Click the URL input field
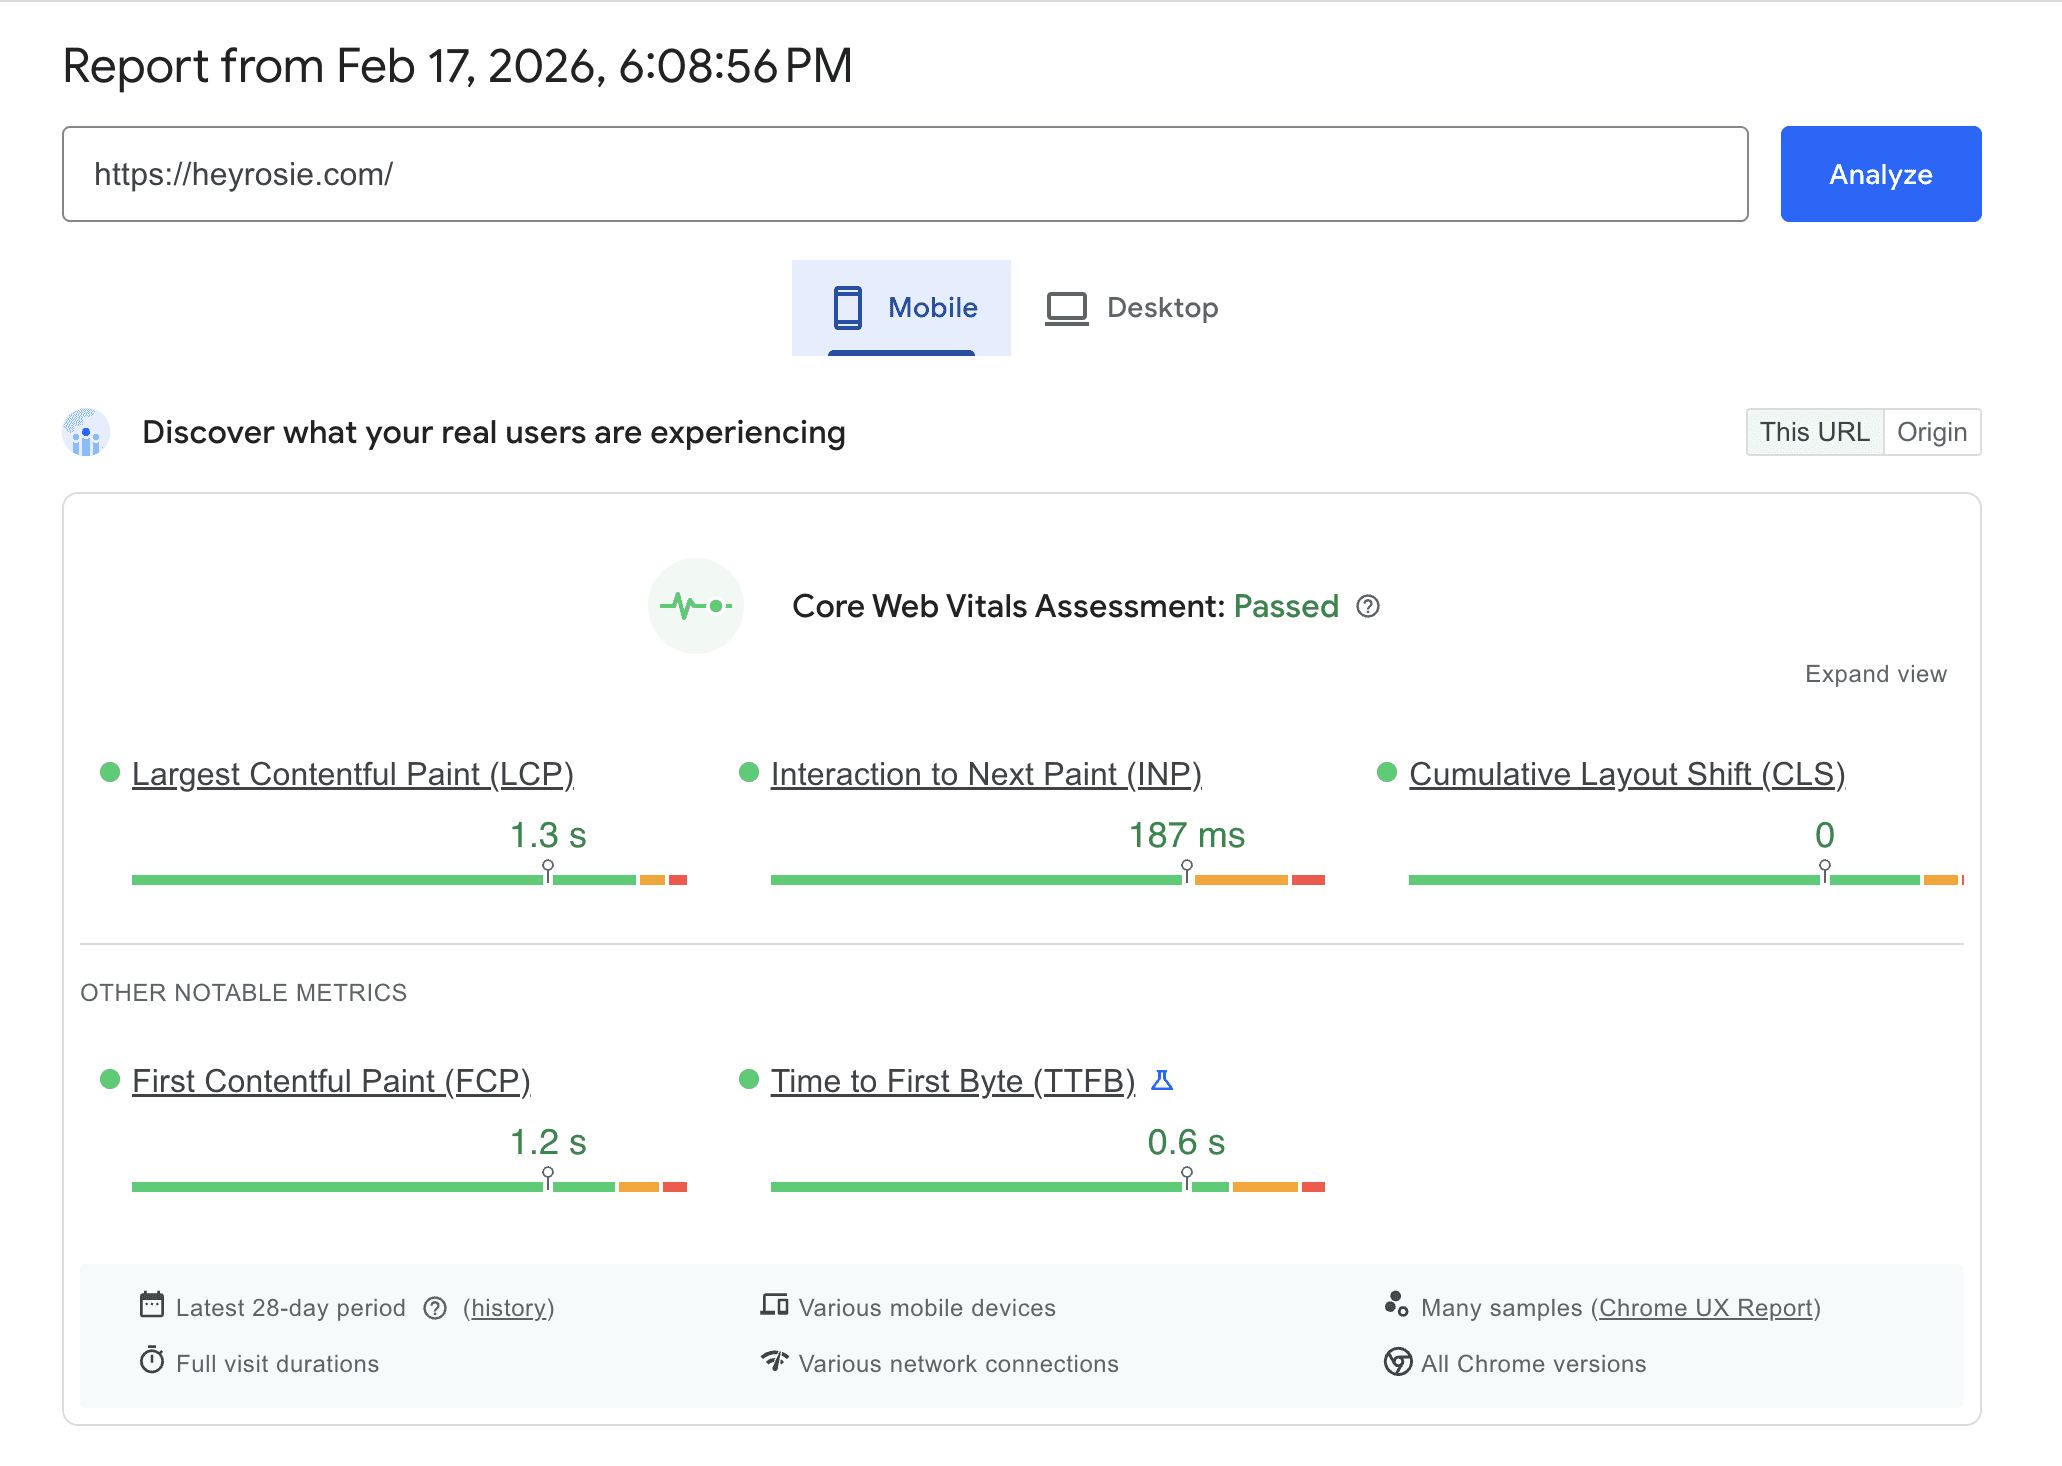The height and width of the screenshot is (1466, 2062). [904, 174]
